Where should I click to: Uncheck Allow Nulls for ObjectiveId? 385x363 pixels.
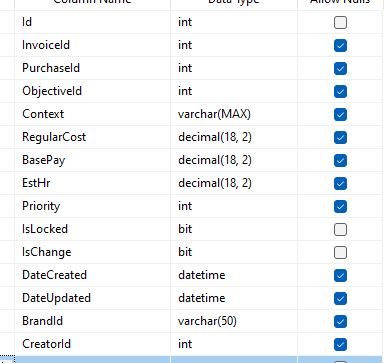tap(340, 91)
